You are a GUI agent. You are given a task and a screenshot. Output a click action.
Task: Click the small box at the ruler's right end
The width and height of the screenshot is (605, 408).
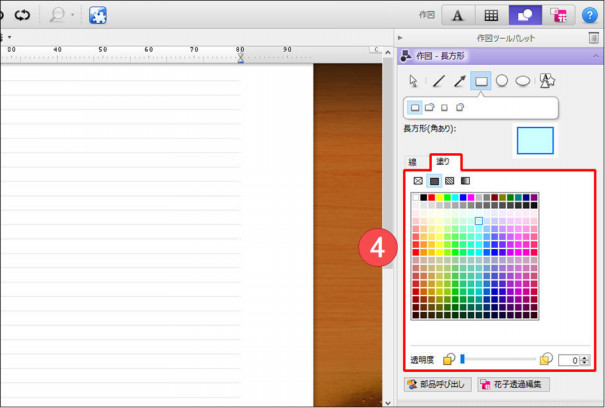coord(375,50)
